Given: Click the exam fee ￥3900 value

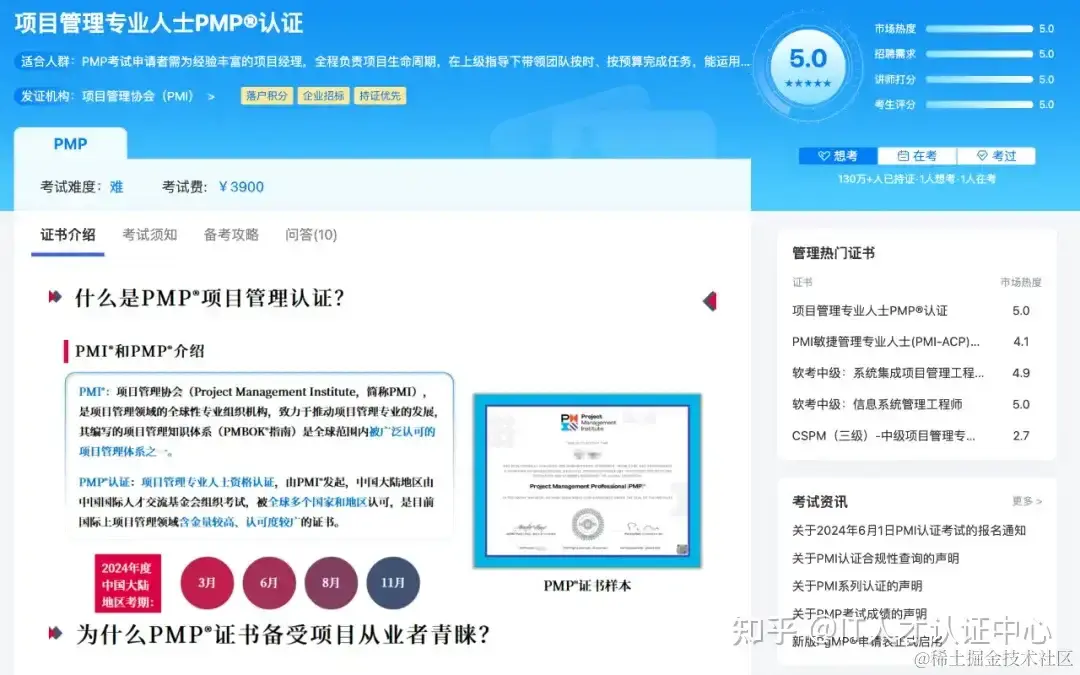Looking at the screenshot, I should (241, 187).
